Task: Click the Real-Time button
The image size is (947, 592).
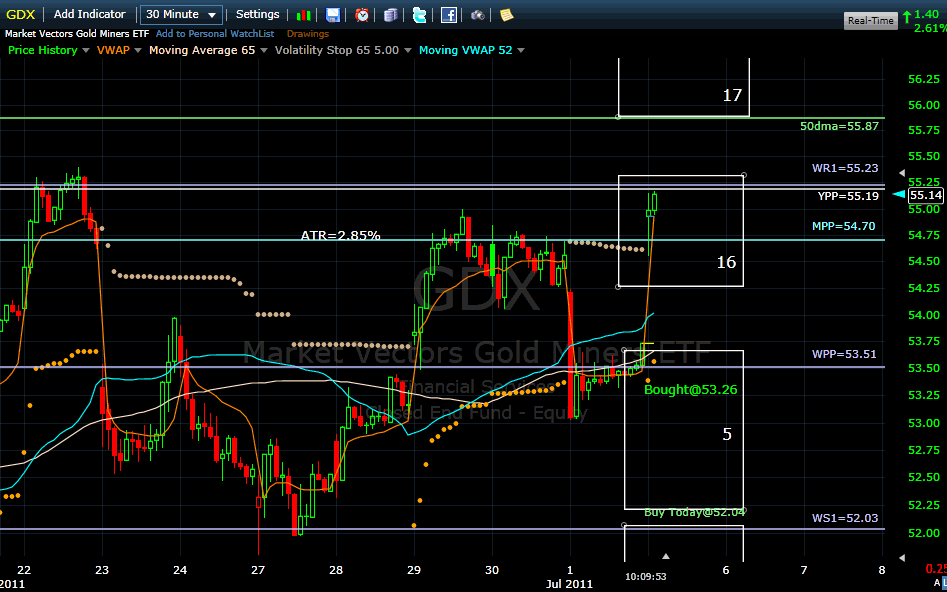Action: coord(870,21)
